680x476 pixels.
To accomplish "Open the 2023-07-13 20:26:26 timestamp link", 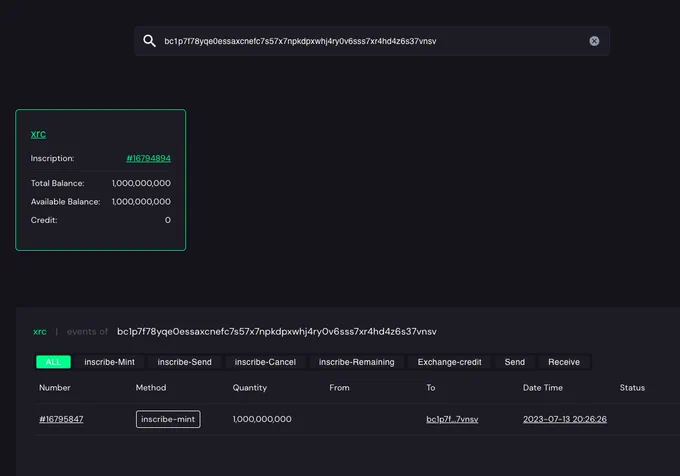I will click(x=565, y=419).
